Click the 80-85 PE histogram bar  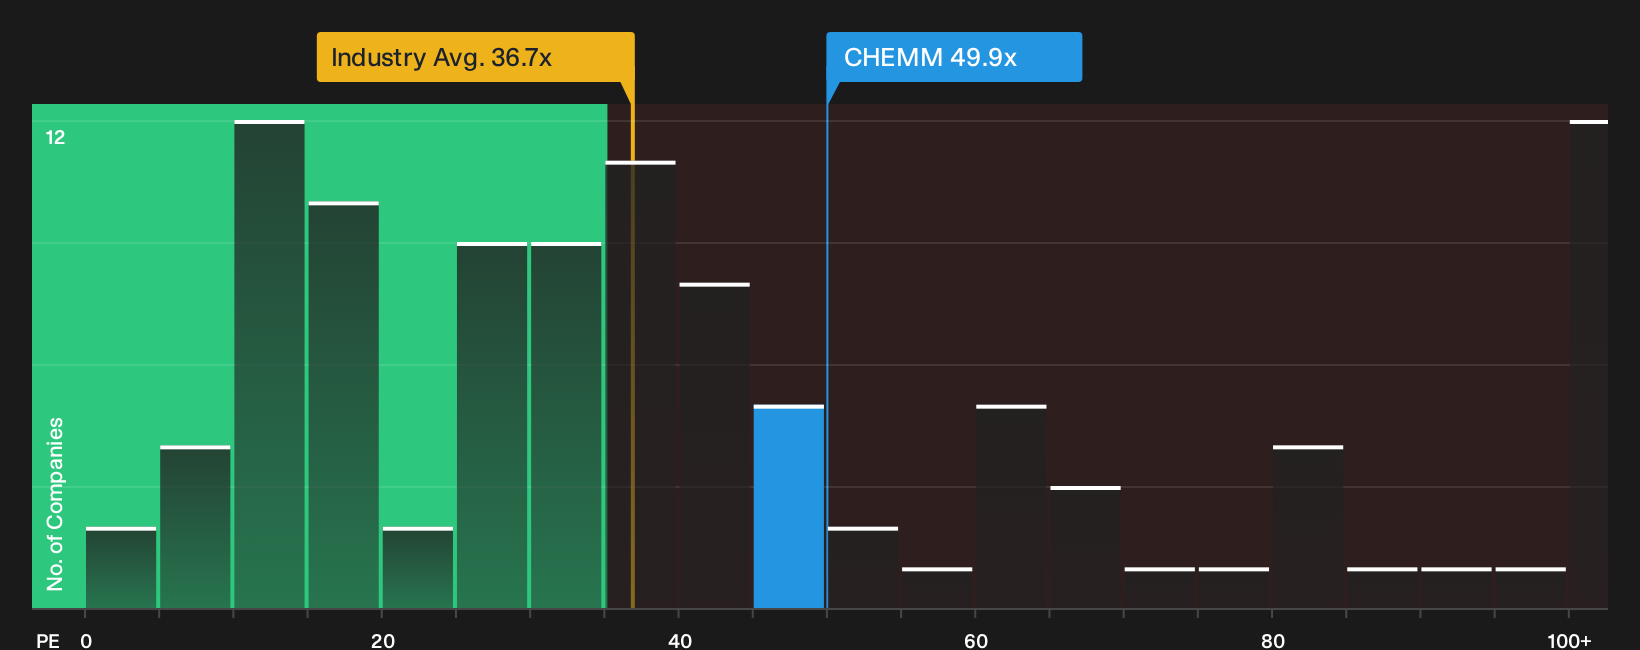pos(1308,527)
